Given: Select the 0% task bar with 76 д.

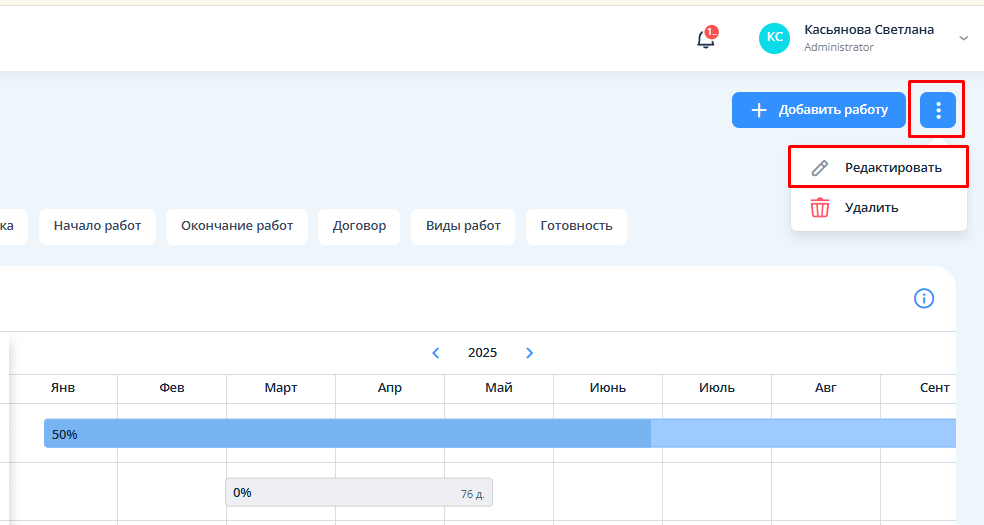Looking at the screenshot, I should (x=358, y=492).
